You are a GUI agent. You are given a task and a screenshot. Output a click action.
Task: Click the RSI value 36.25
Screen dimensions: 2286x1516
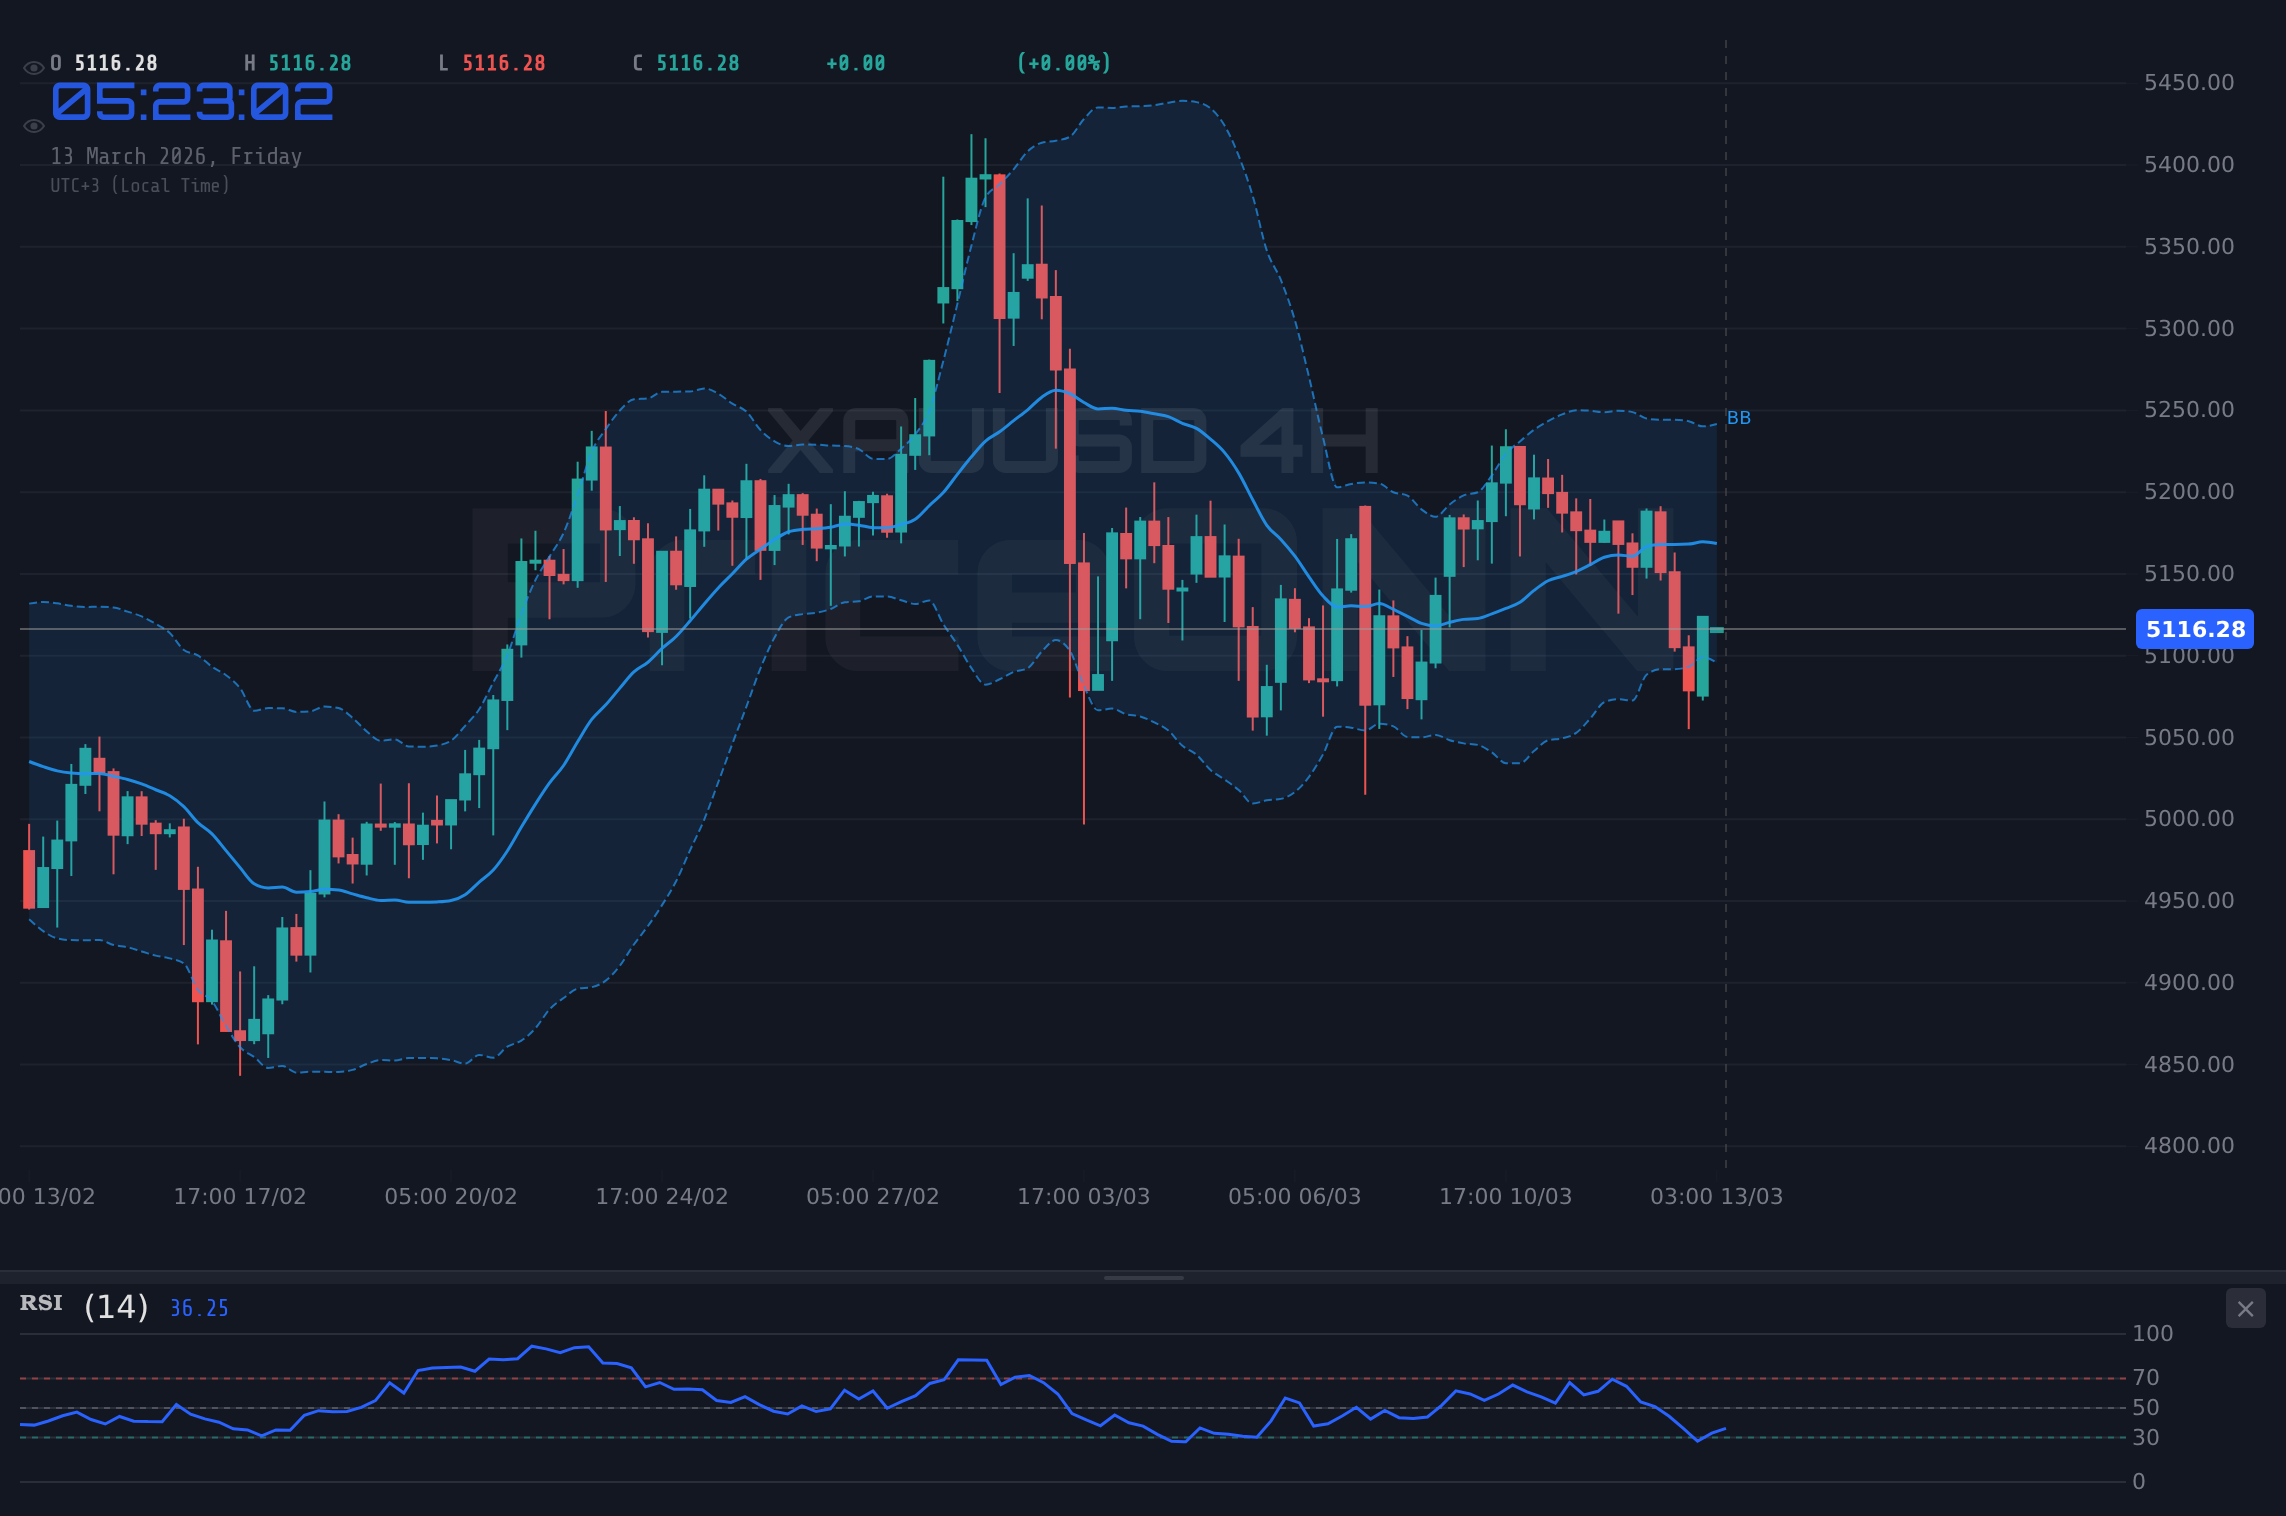[x=199, y=1308]
